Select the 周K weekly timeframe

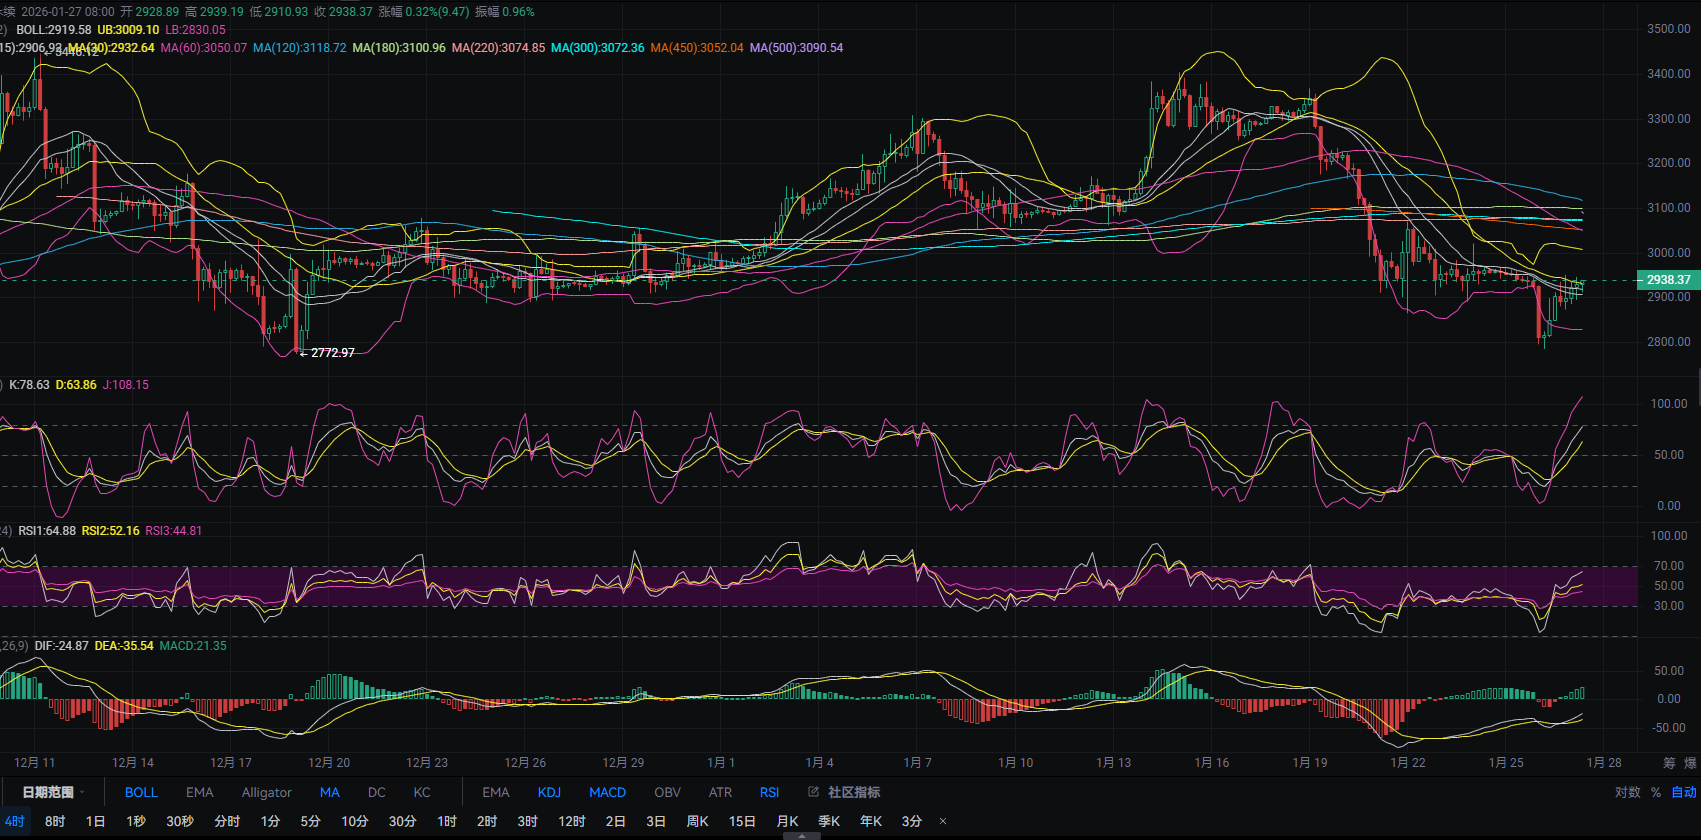[697, 821]
